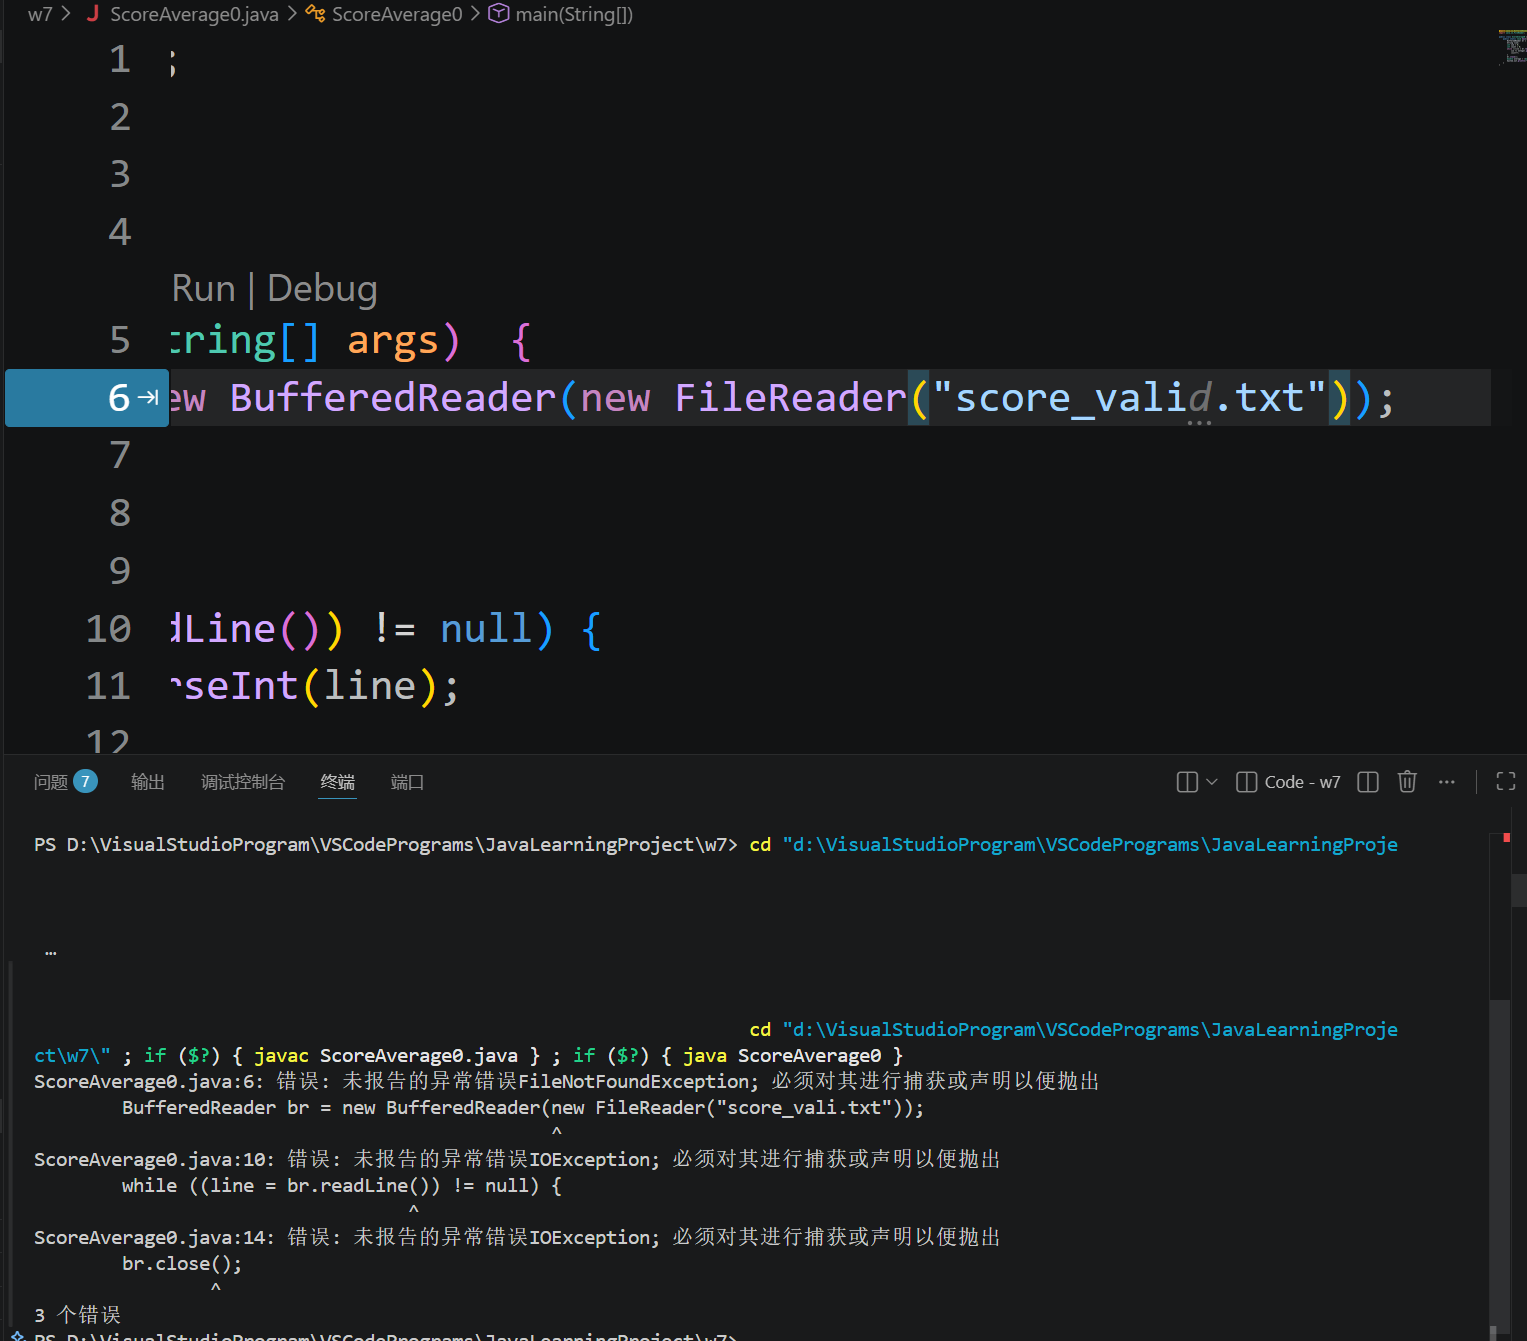The width and height of the screenshot is (1527, 1341).
Task: Click the Run CodeLens link
Action: 203,289
